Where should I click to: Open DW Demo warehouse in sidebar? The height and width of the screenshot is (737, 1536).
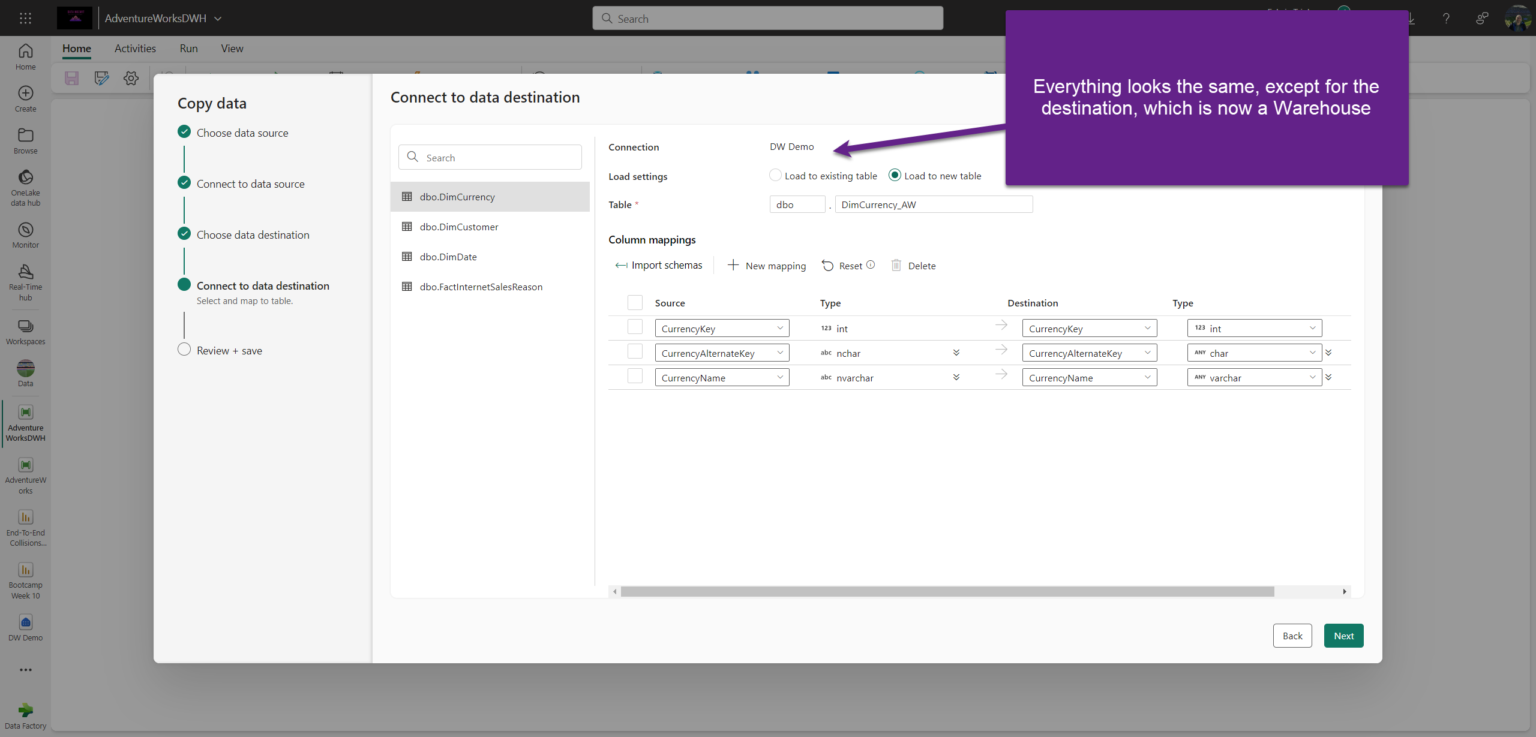tap(25, 628)
